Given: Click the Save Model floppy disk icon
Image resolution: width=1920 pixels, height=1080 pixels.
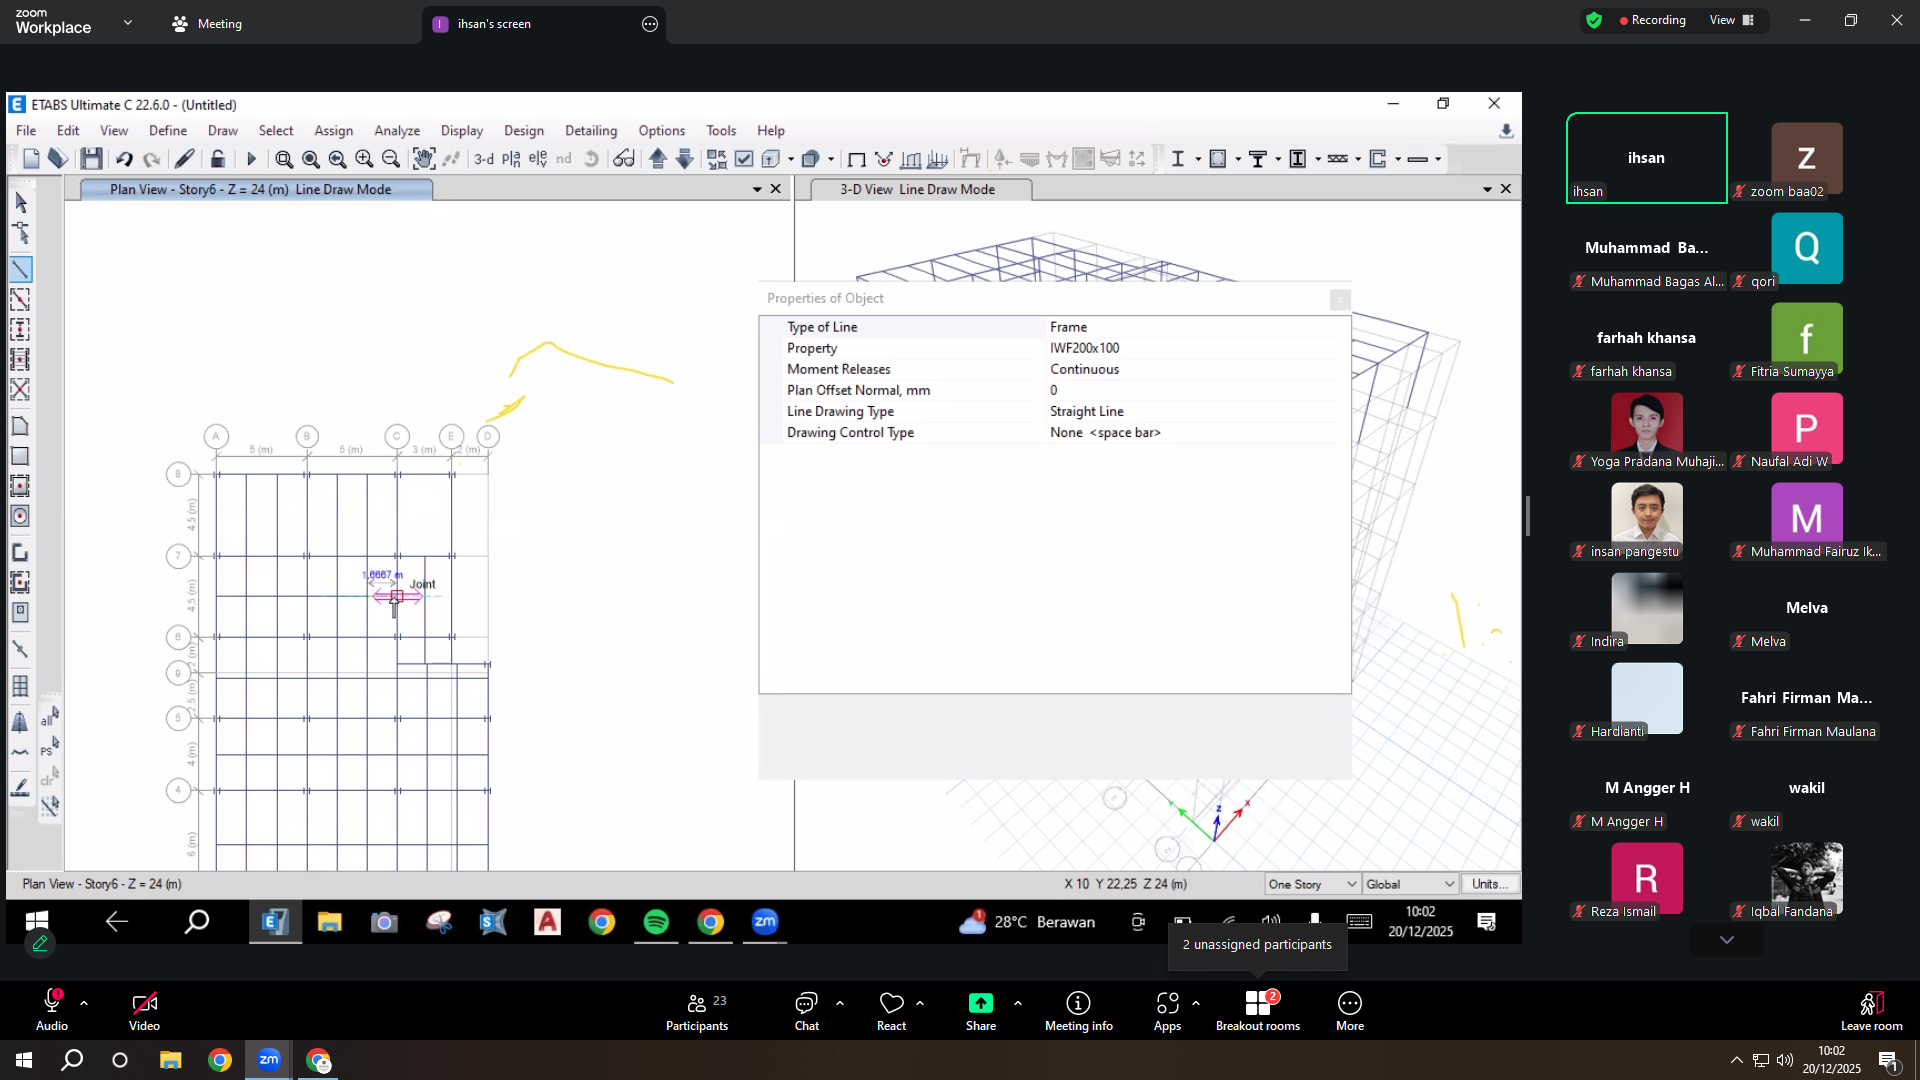Looking at the screenshot, I should 92,158.
